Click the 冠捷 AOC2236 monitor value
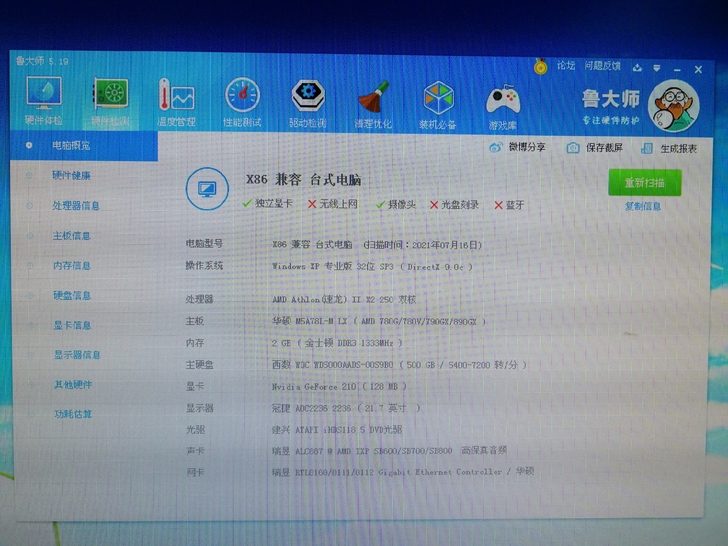 (x=346, y=408)
